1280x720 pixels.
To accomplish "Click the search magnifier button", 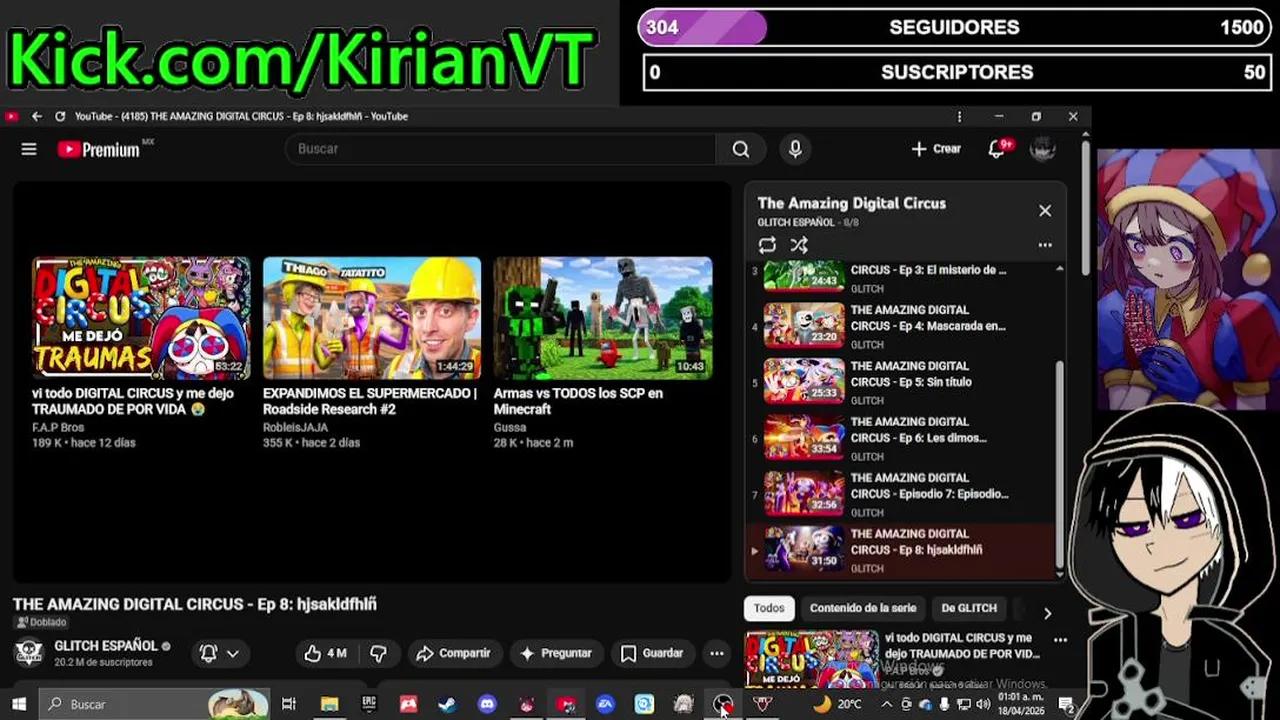I will [x=740, y=149].
